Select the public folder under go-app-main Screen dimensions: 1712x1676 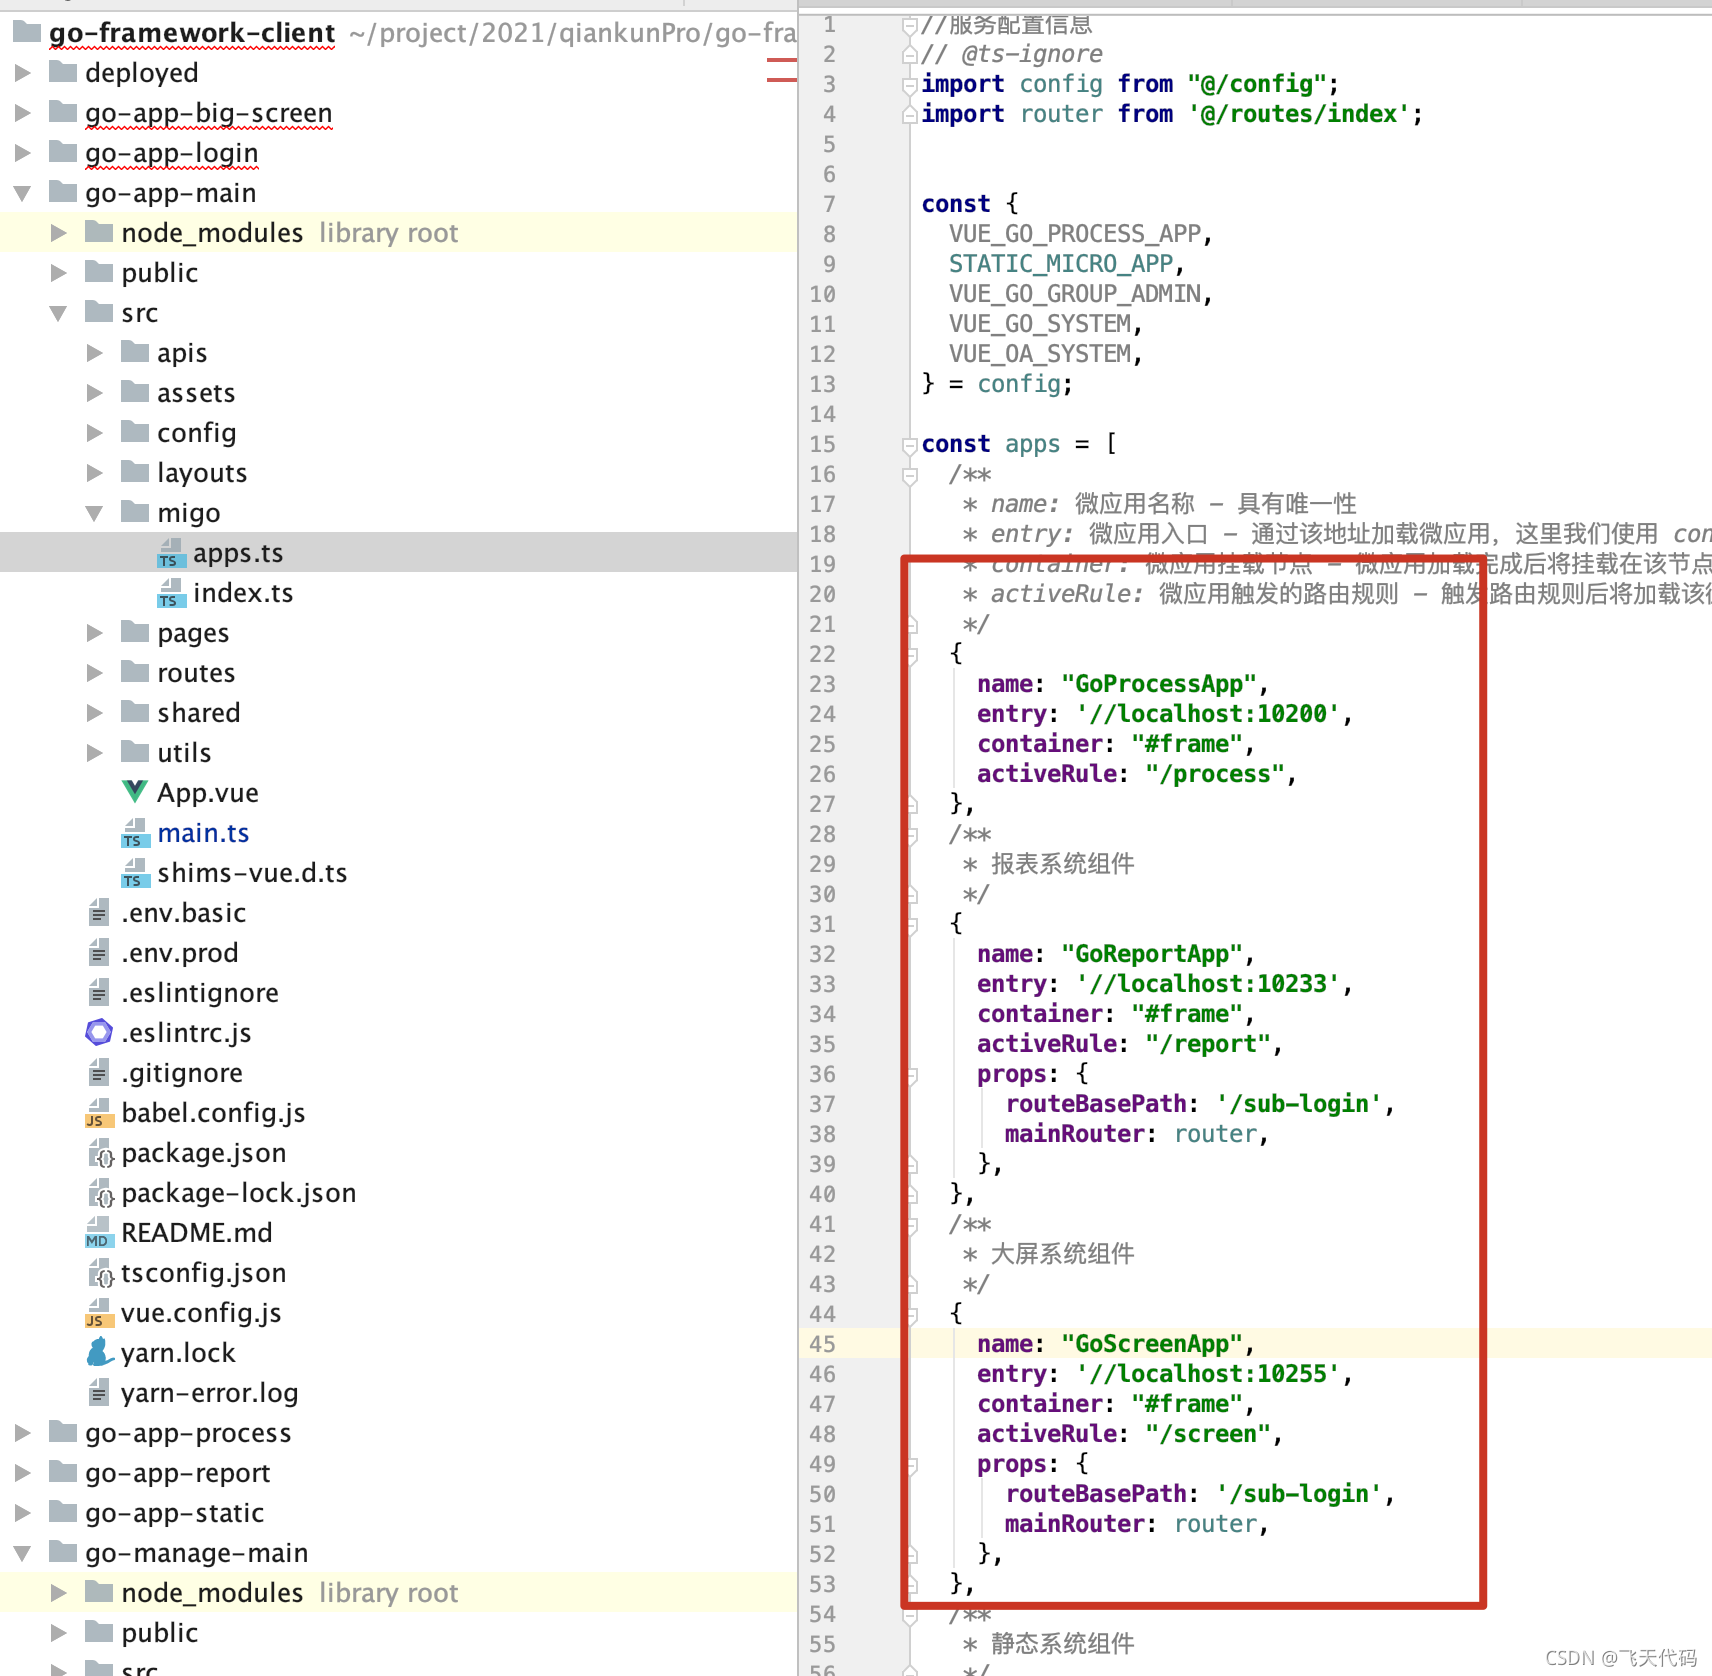pos(398,272)
